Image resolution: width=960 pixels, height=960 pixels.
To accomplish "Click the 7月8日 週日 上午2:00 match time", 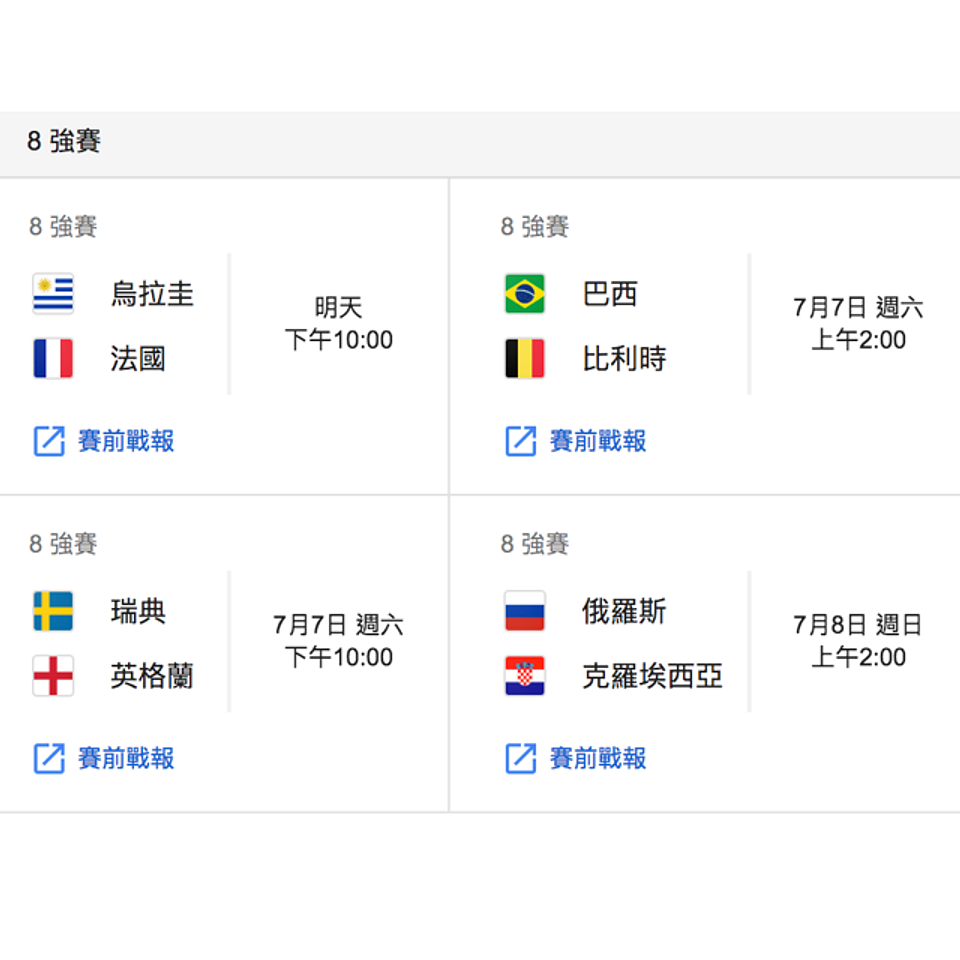I will tap(857, 641).
